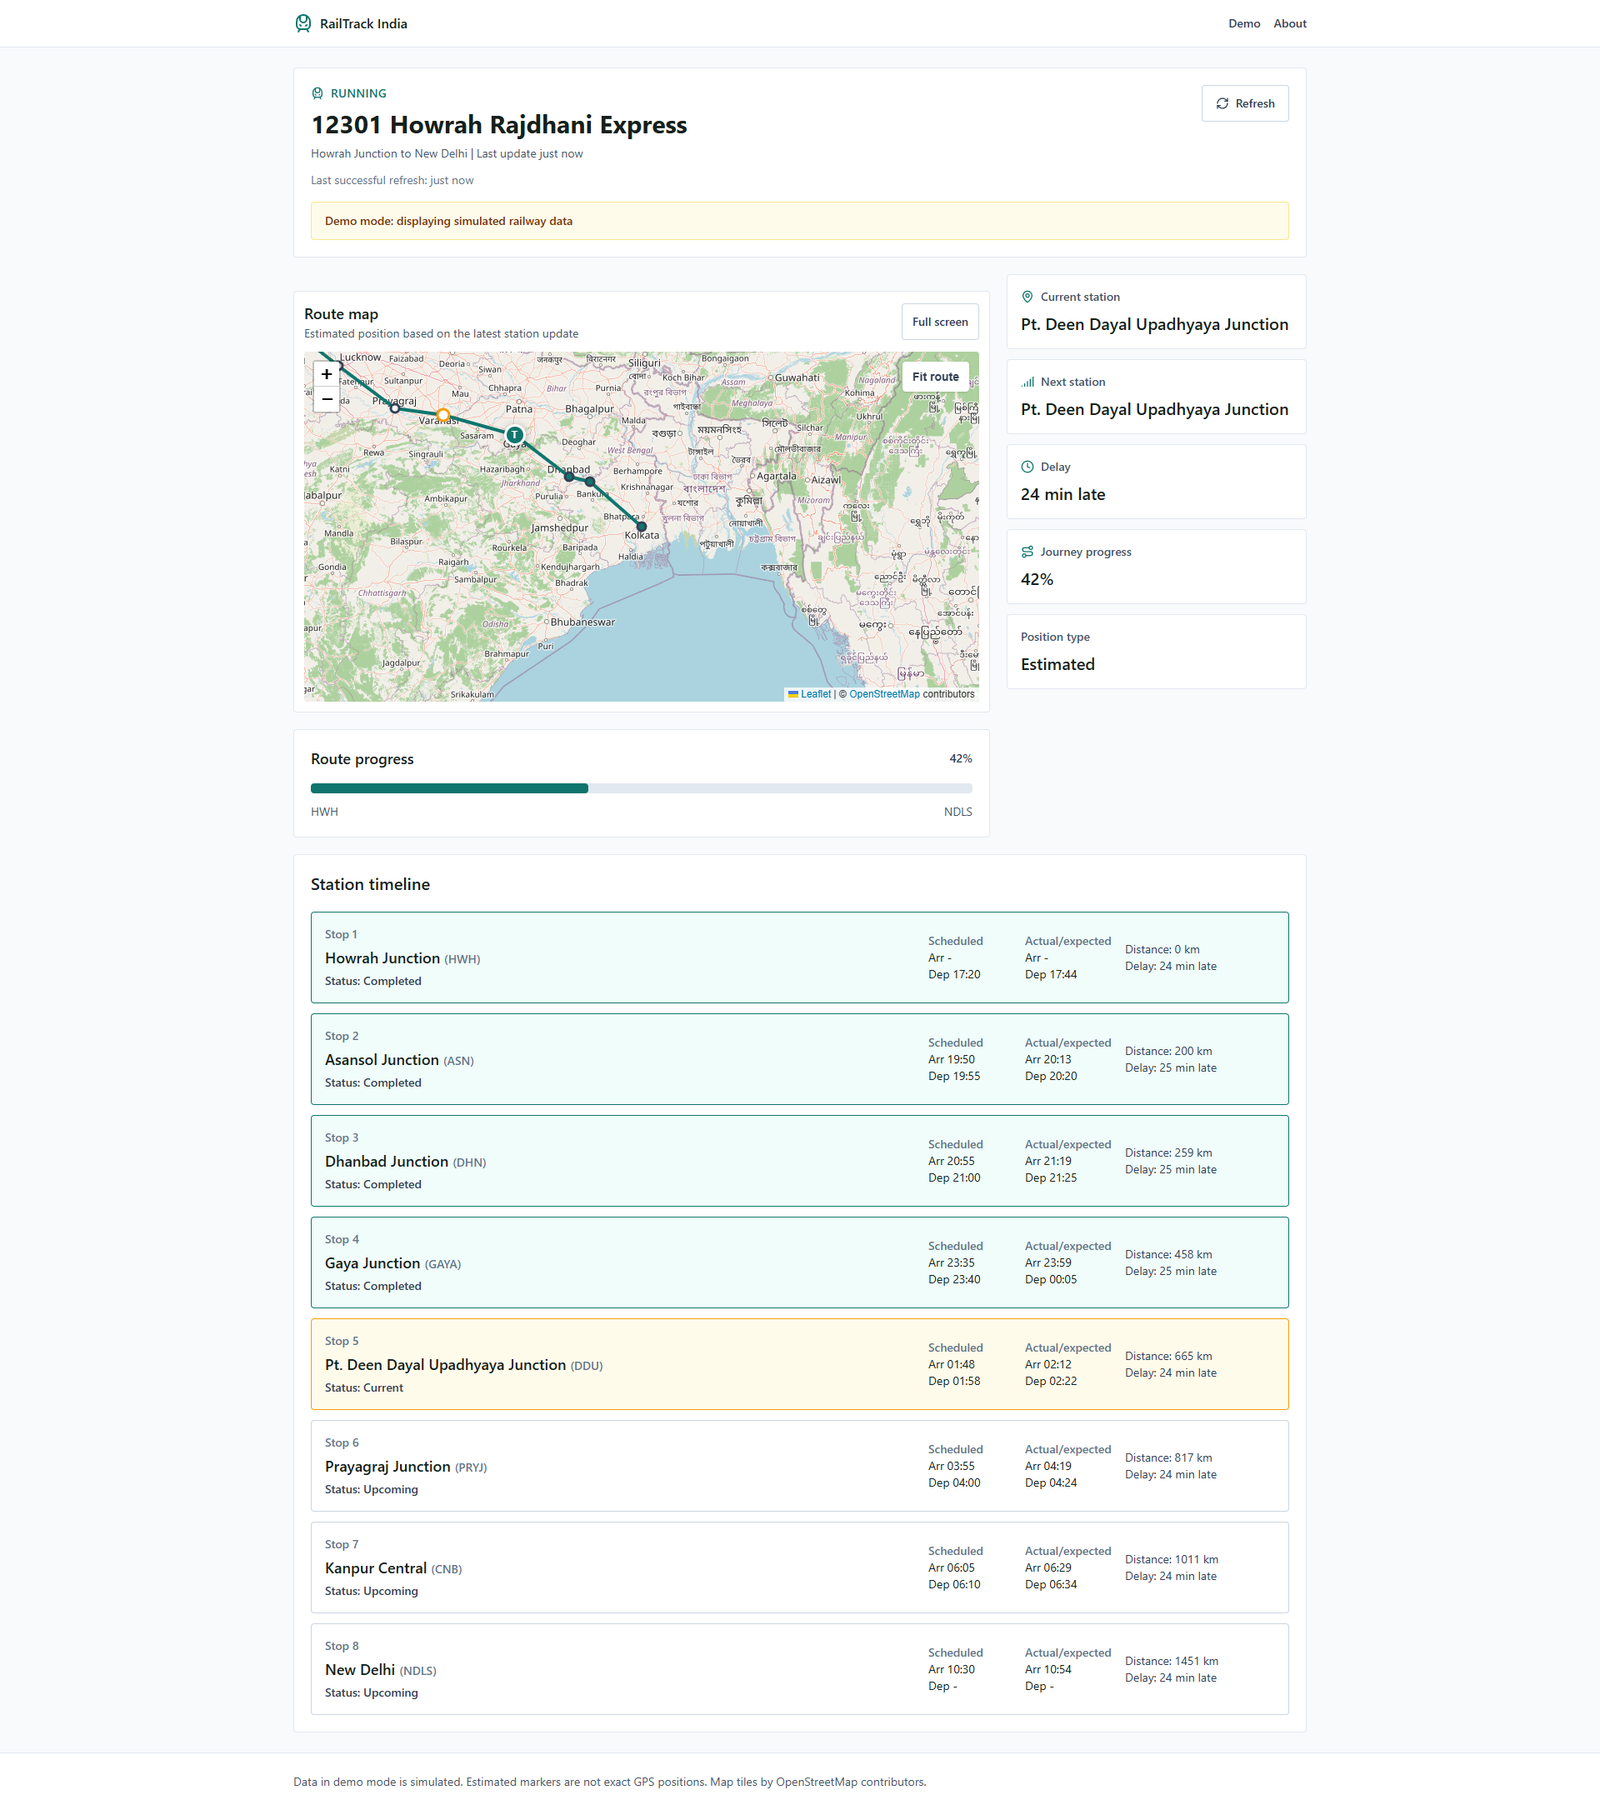Viewport: 1600px width, 1810px height.
Task: Click the Prayagraj station marker on map
Action: pyautogui.click(x=395, y=408)
